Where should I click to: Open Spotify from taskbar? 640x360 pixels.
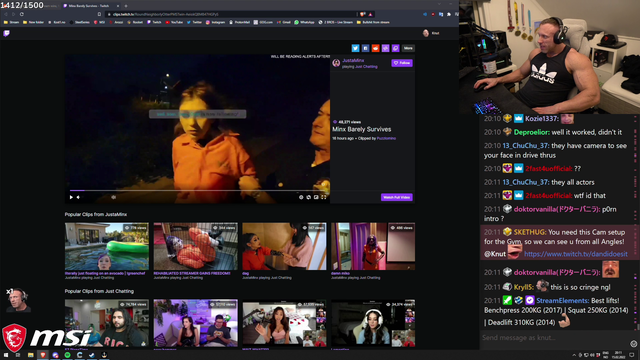[67, 355]
